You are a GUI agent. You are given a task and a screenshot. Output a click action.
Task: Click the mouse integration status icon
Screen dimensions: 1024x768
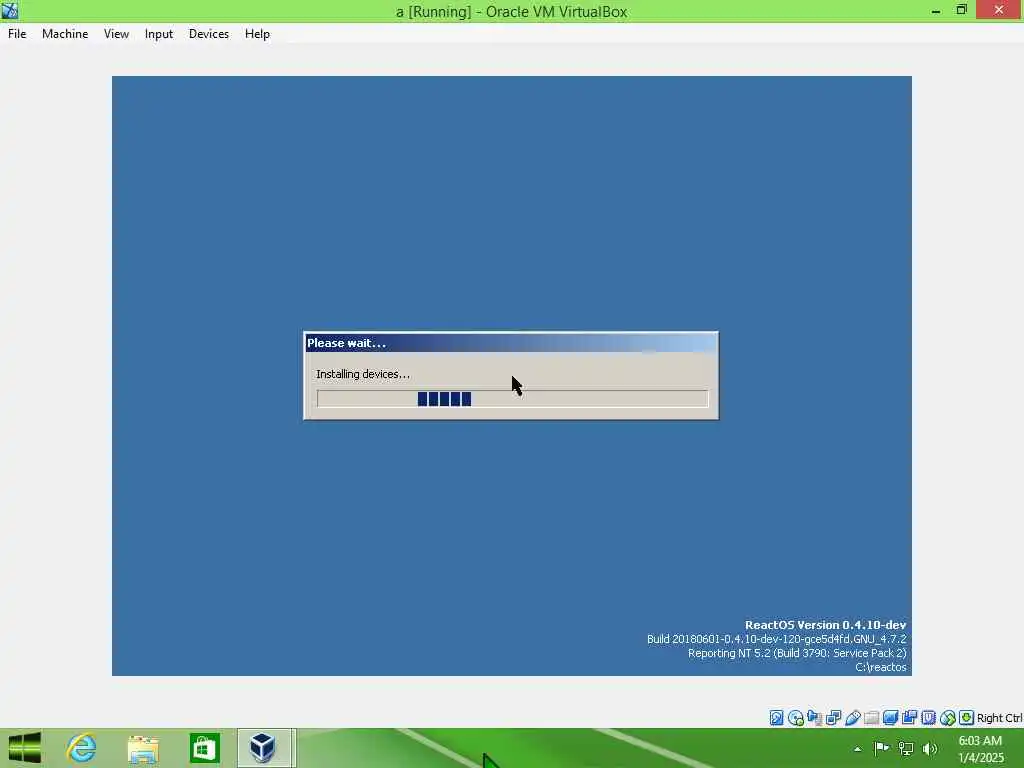948,718
